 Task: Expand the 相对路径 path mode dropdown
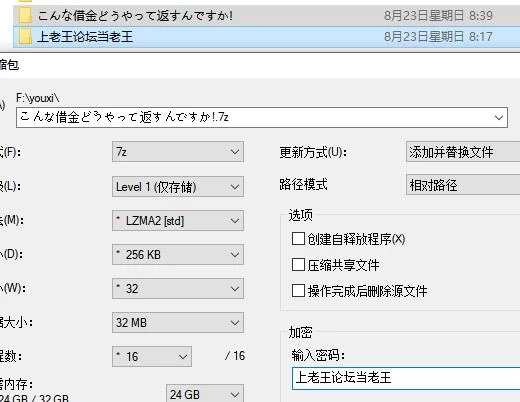coord(463,185)
